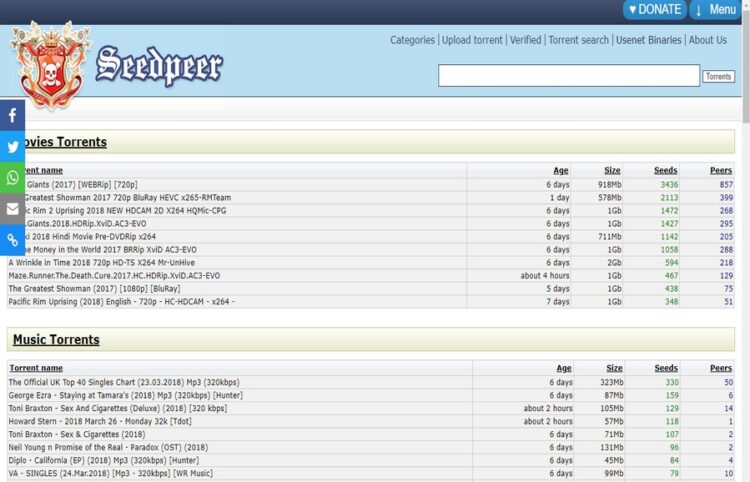Open Maze.Runner.The.Death.Cure.2017 torrent
The height and width of the screenshot is (482, 750).
(x=114, y=275)
